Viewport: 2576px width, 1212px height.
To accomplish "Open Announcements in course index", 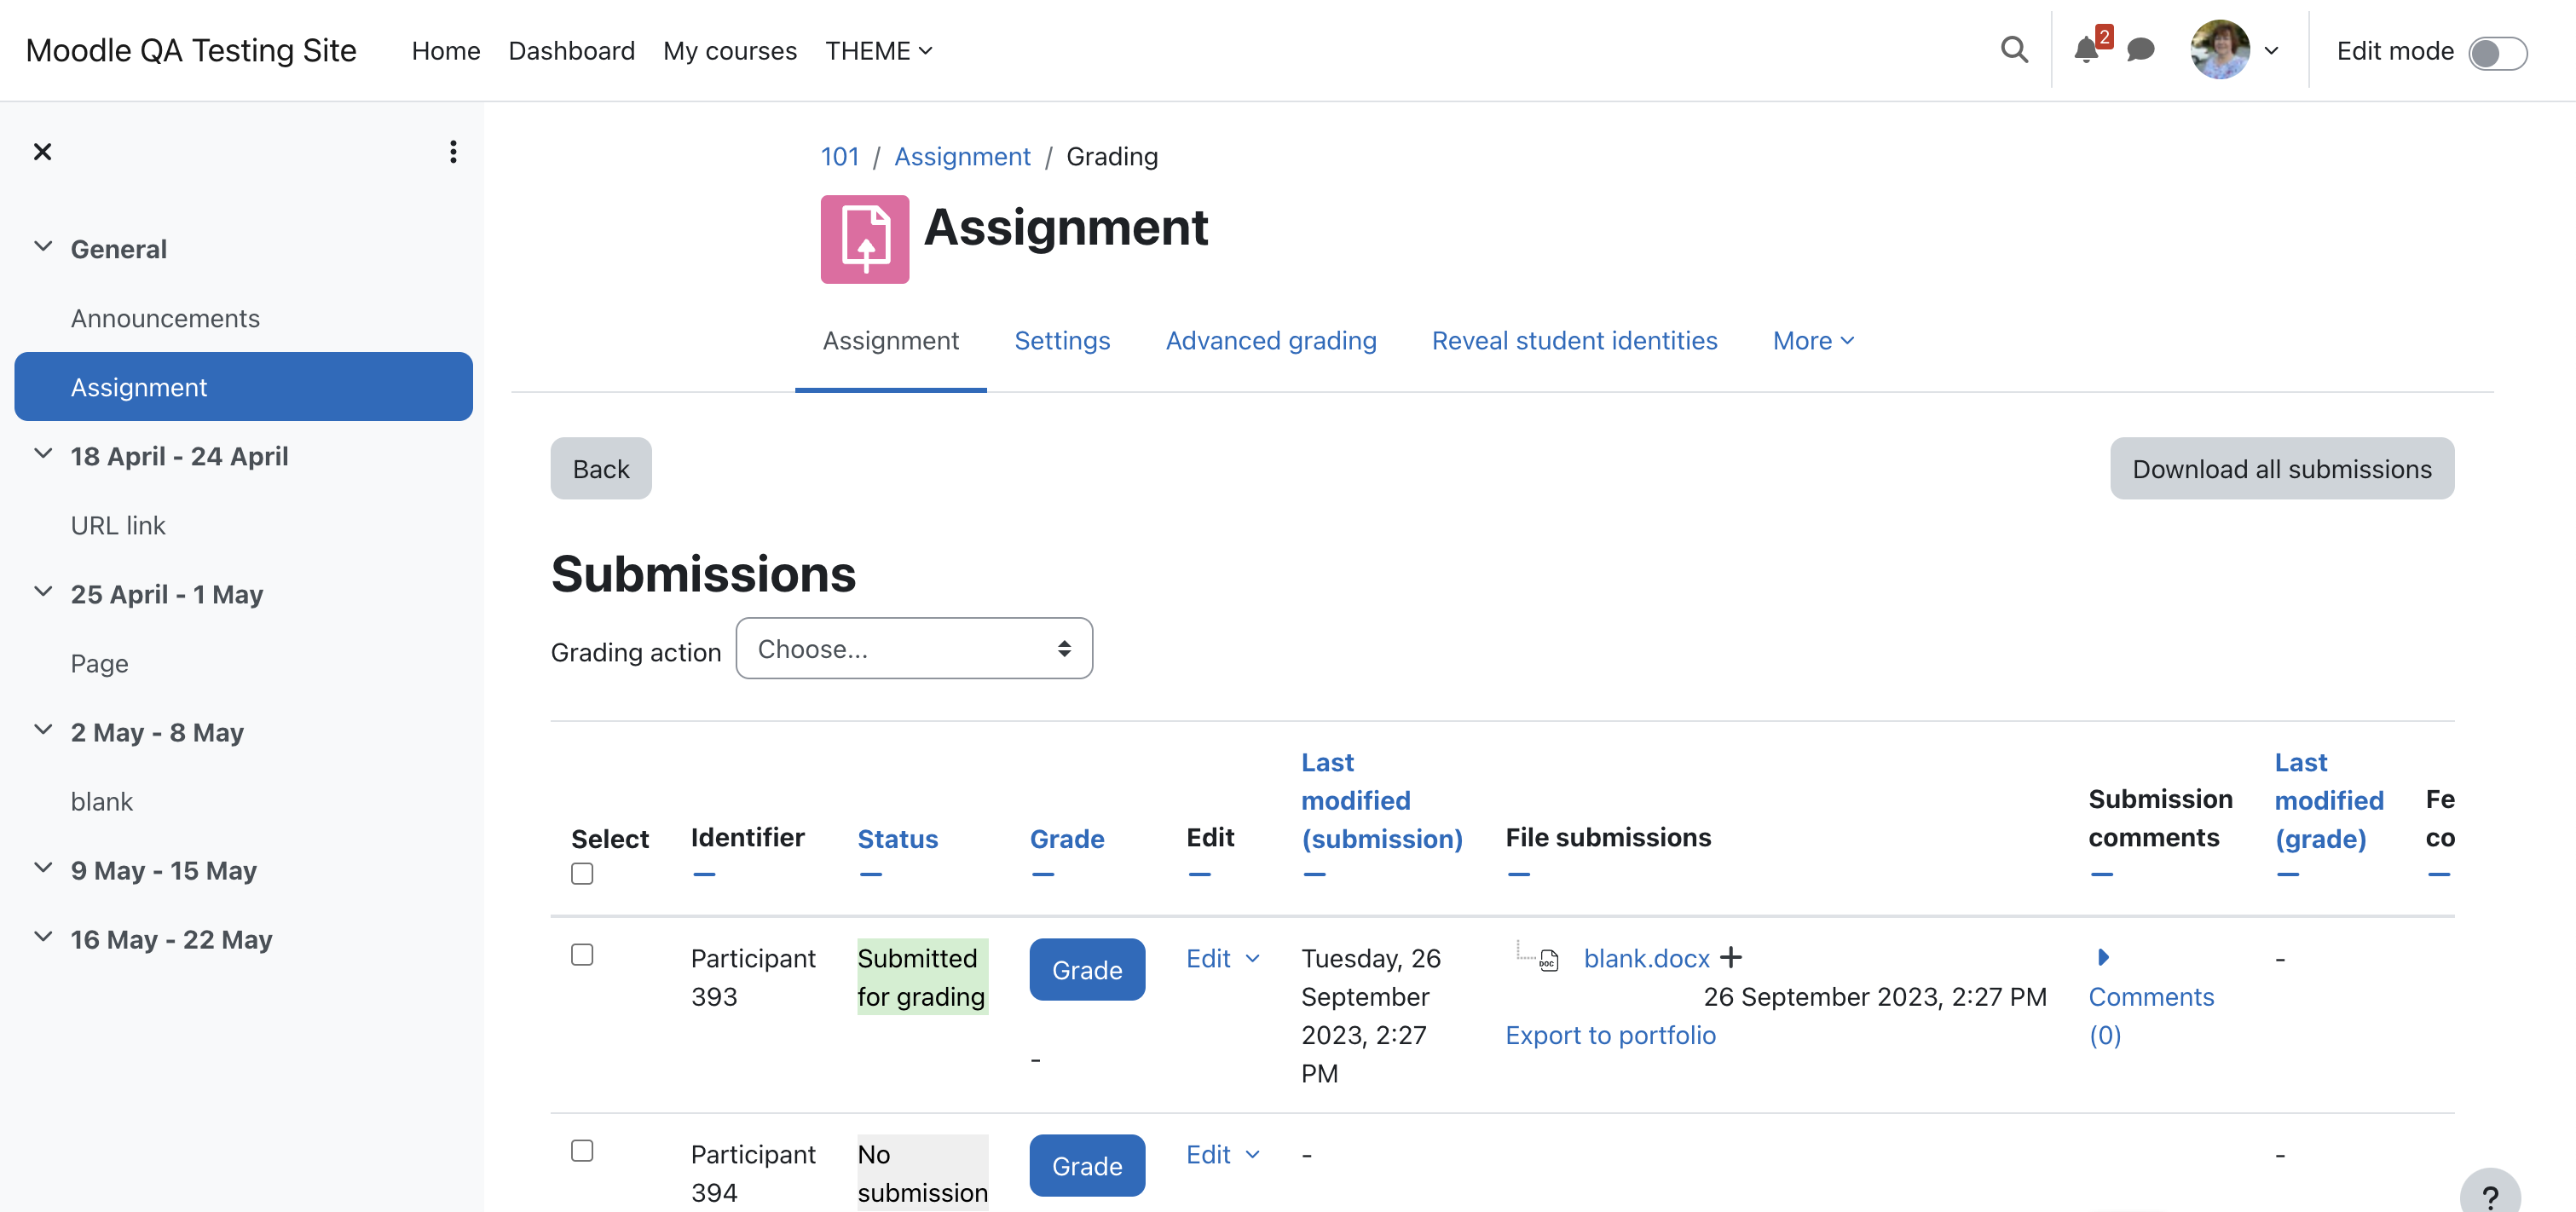I will pyautogui.click(x=165, y=318).
